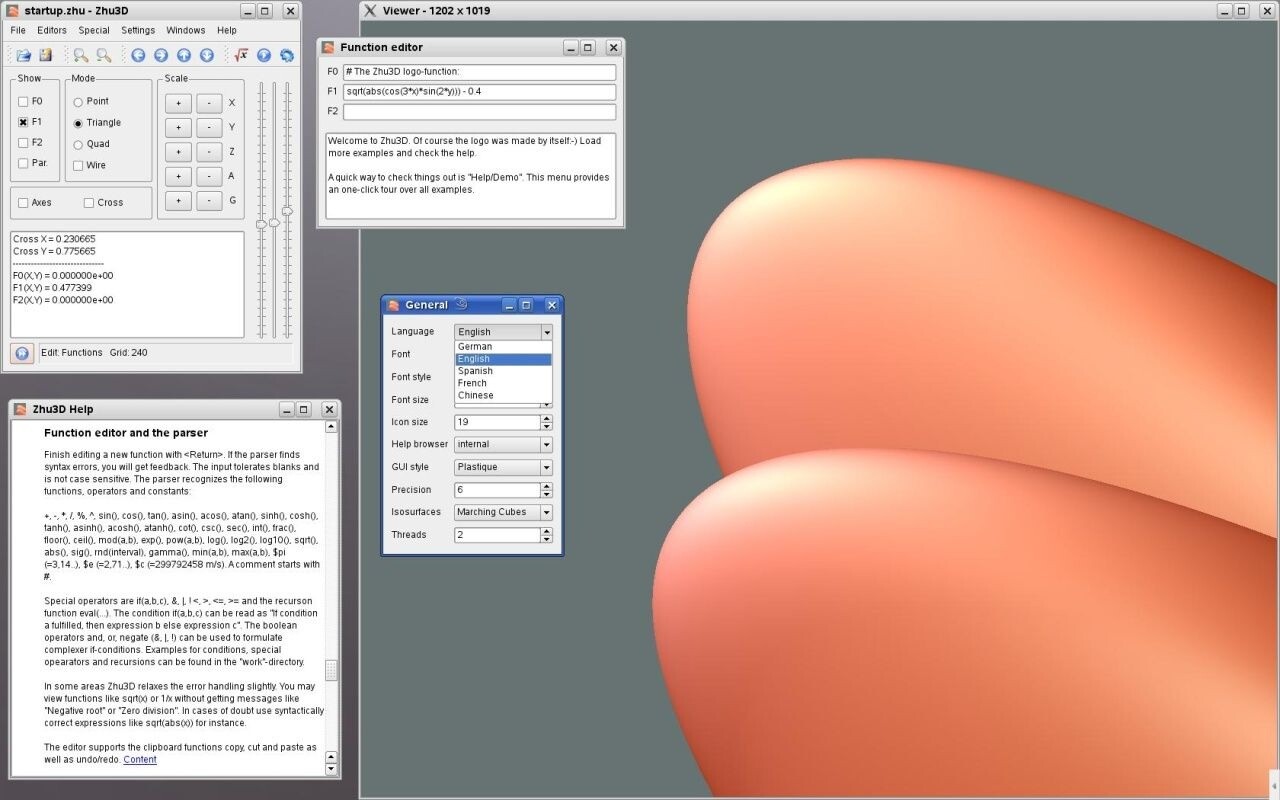1280x800 pixels.
Task: Click the save file icon in toolbar
Action: (46, 56)
